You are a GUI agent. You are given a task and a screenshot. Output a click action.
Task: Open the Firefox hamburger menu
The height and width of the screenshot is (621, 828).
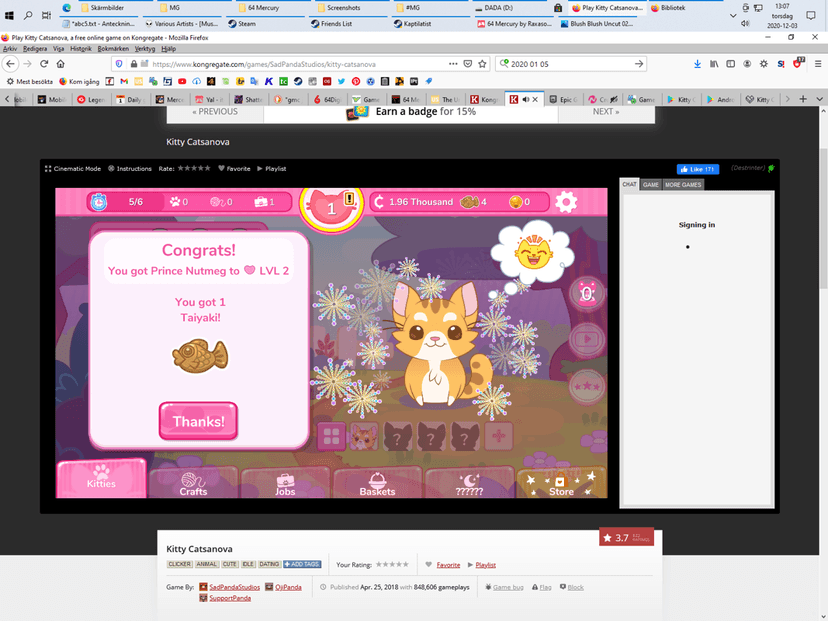pos(817,64)
